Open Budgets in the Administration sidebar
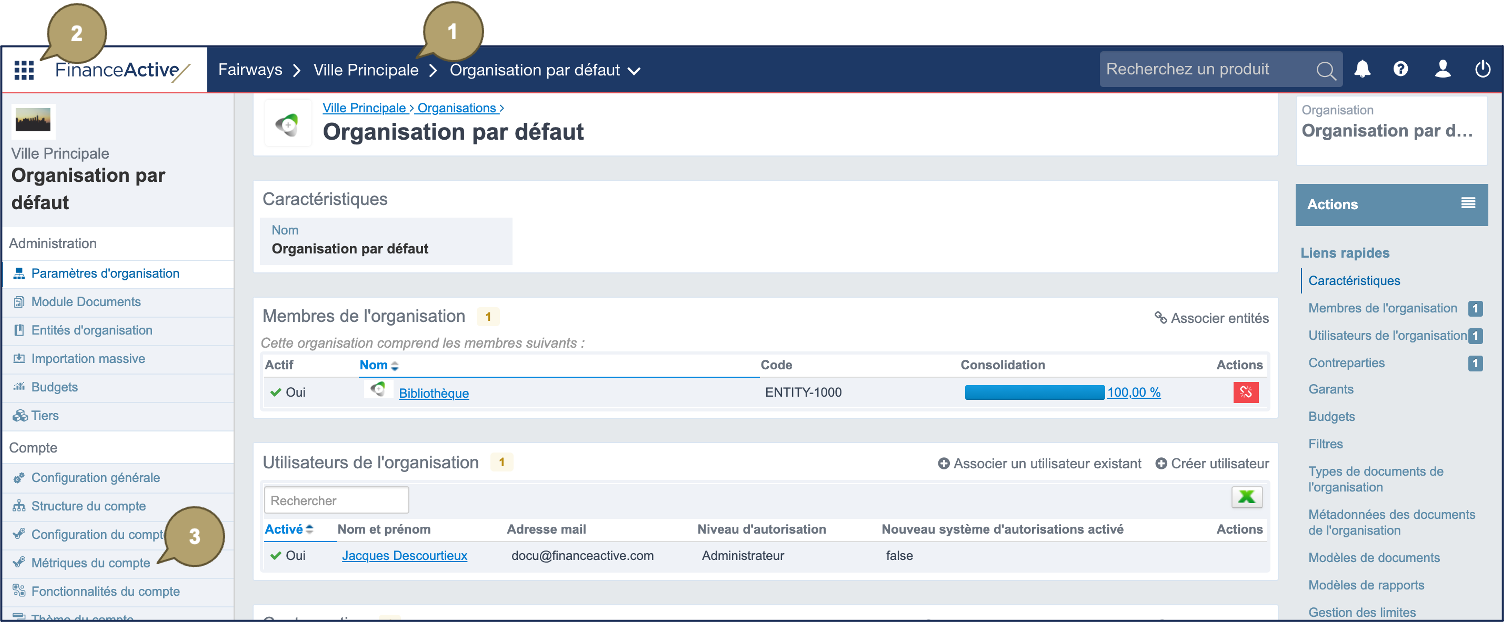1504x622 pixels. pyautogui.click(x=54, y=387)
